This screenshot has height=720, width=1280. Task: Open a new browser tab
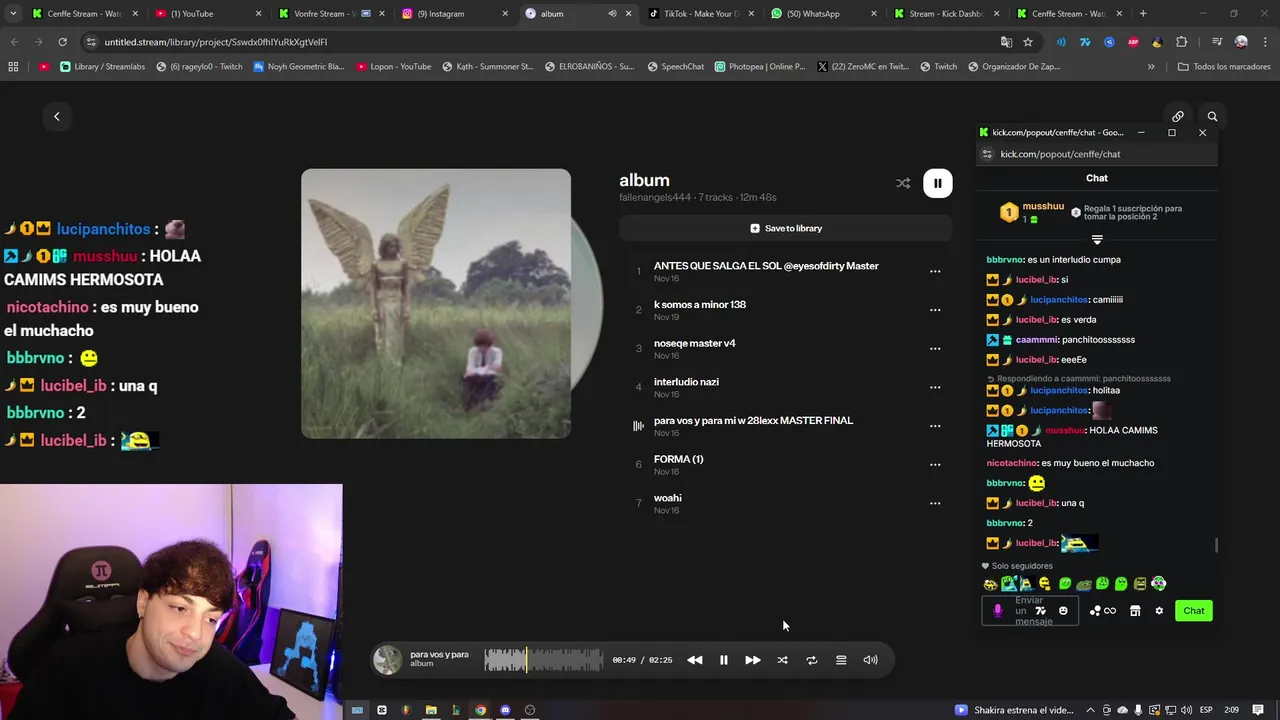(x=1143, y=14)
